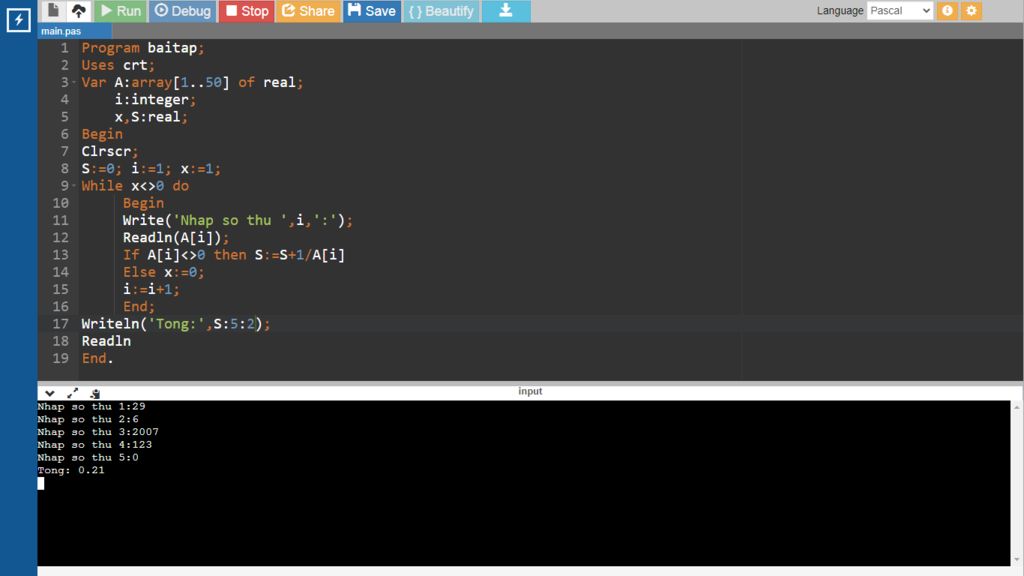Viewport: 1024px width, 576px height.
Task: Click the console vertical scrollbar
Action: coord(1017,483)
